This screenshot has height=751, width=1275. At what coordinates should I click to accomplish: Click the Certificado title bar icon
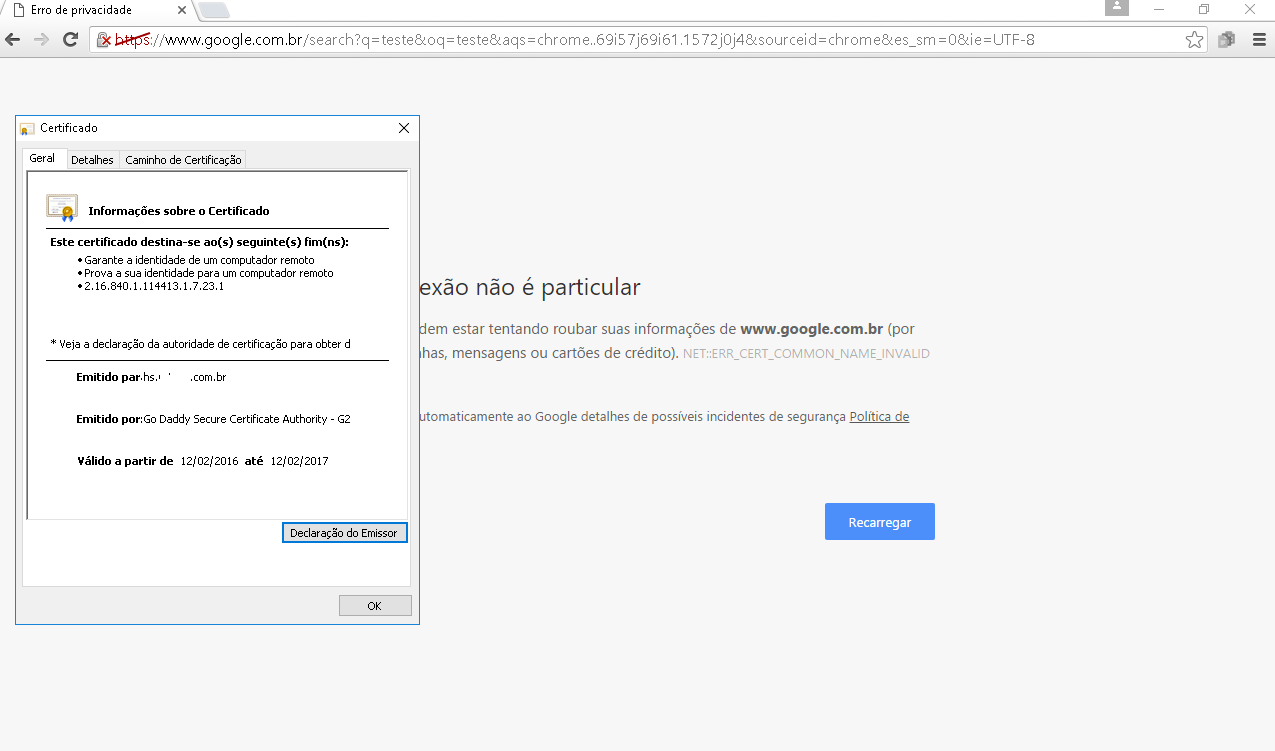[27, 128]
